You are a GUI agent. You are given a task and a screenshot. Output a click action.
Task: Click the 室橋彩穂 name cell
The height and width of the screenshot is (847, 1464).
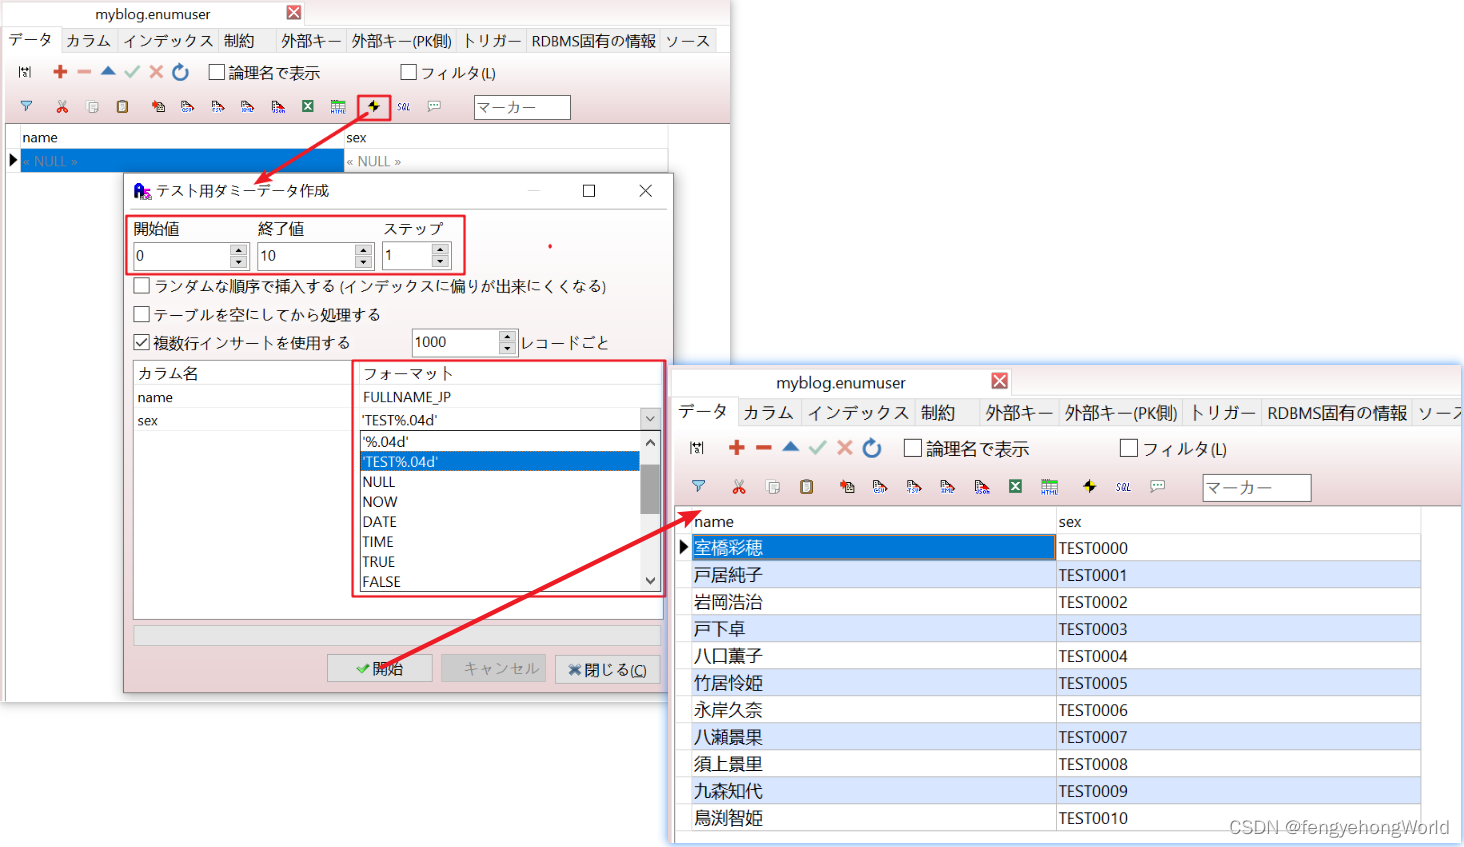coord(874,547)
